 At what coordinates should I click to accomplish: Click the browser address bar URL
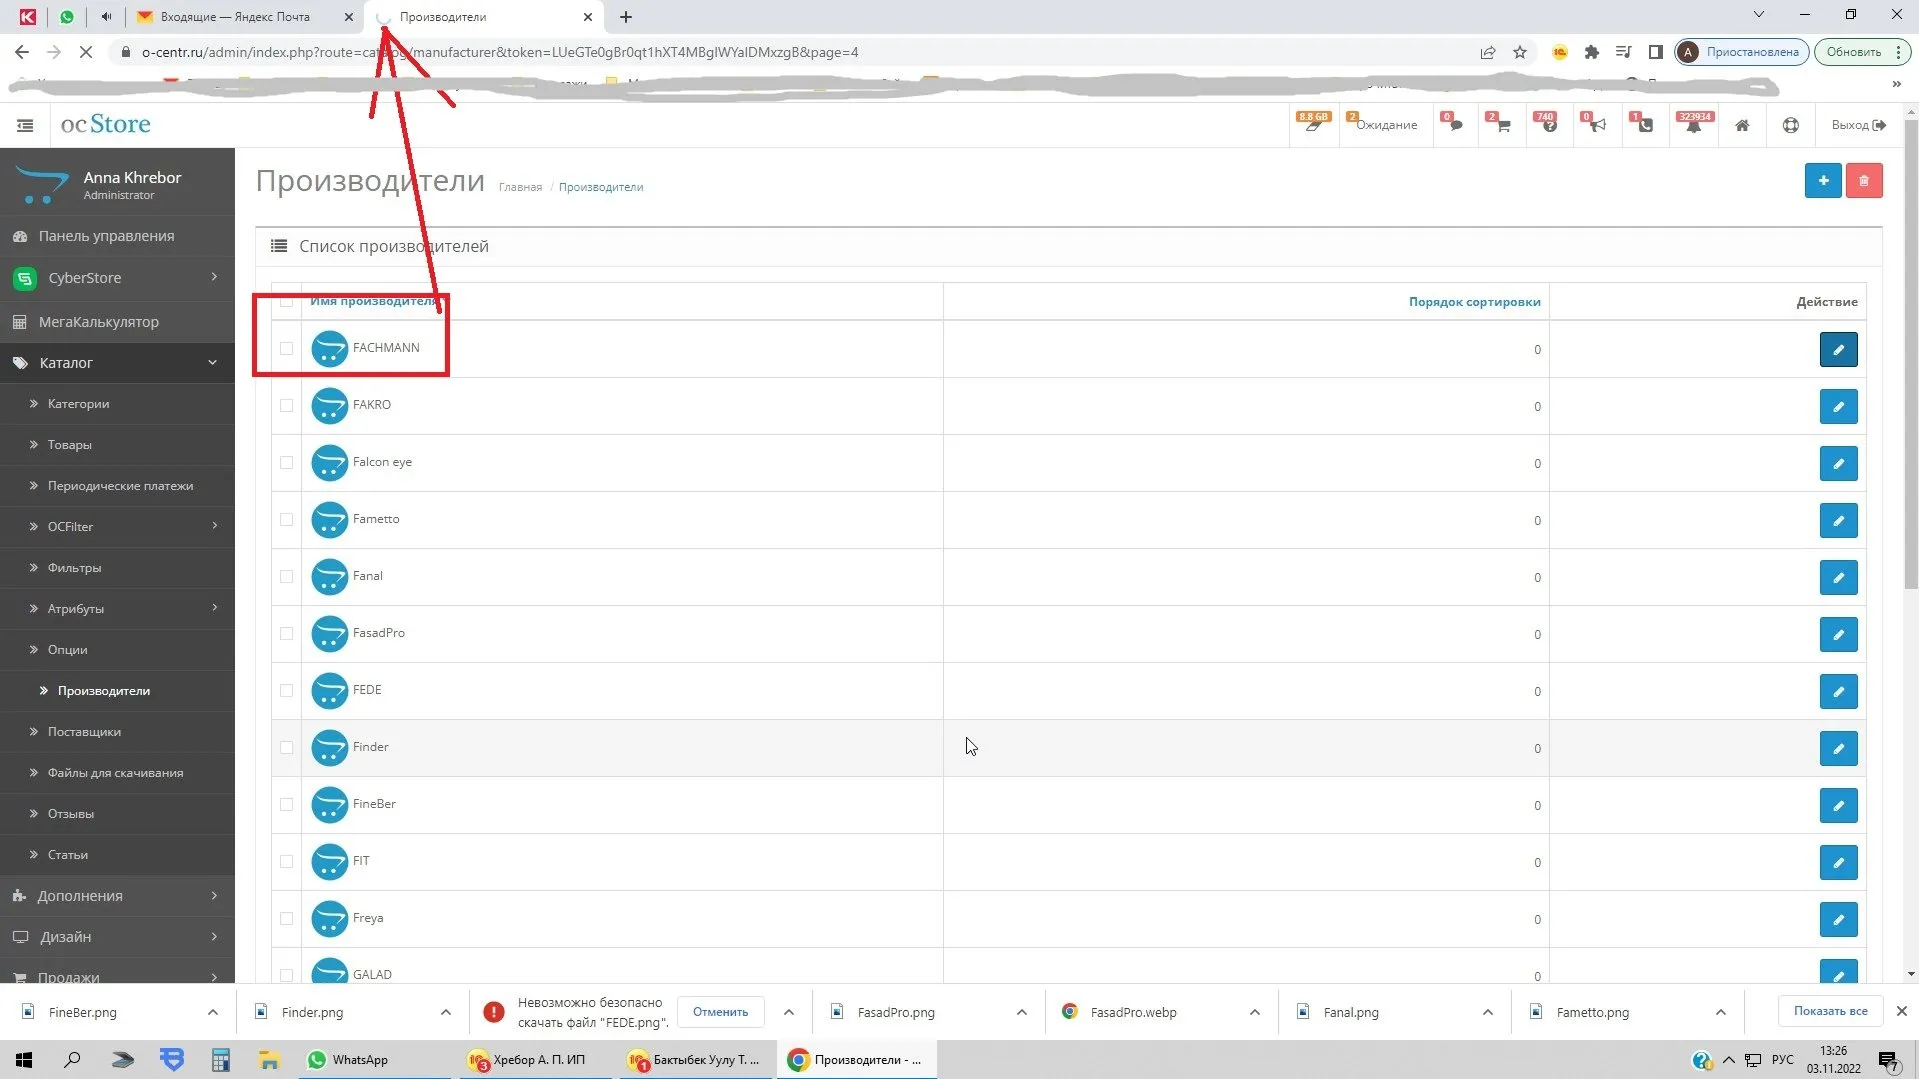tap(500, 52)
